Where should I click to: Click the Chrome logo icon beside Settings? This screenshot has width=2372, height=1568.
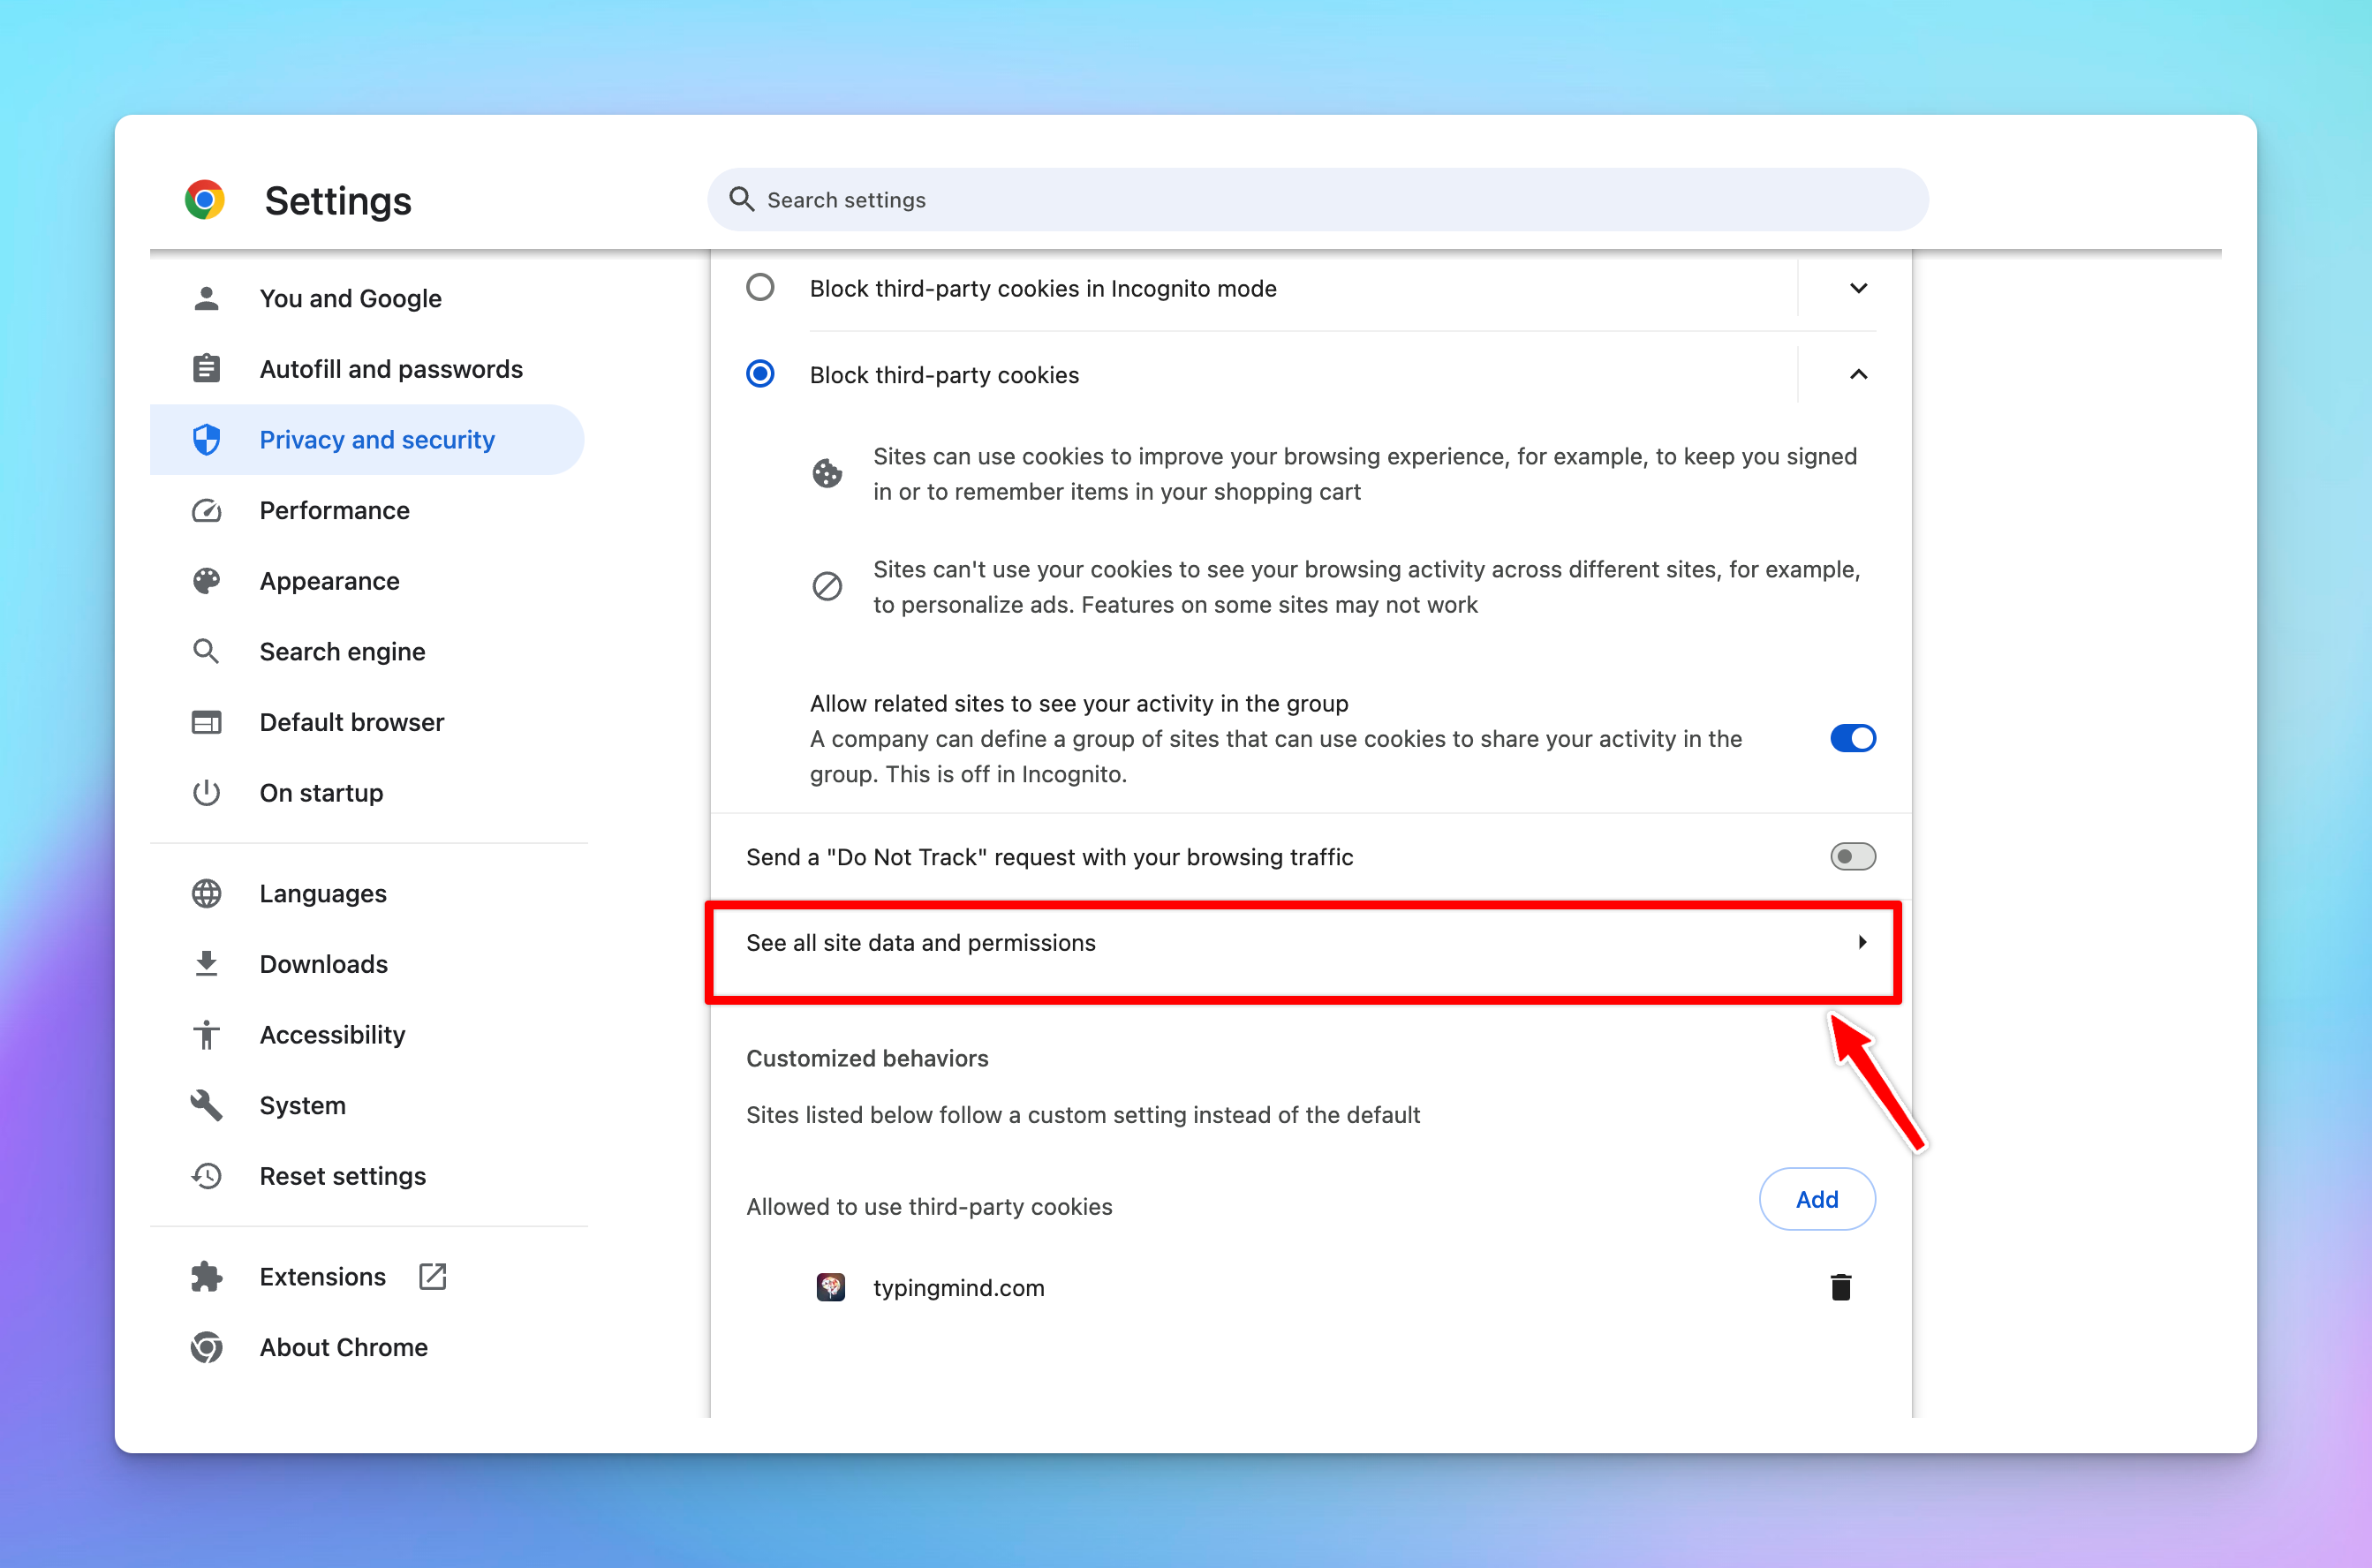click(x=205, y=200)
